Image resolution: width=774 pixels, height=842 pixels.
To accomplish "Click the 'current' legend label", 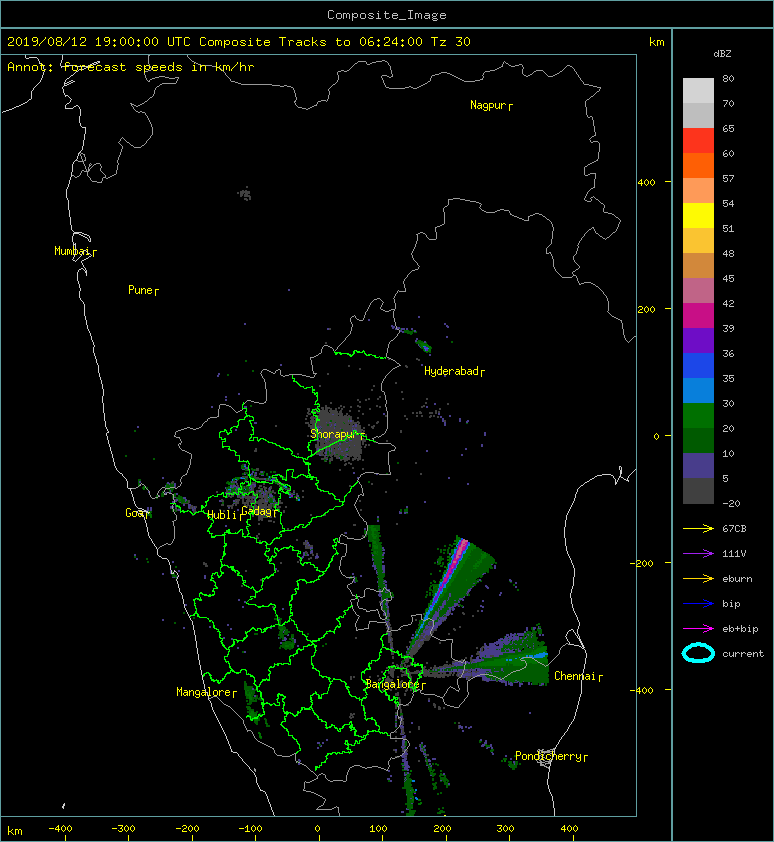I will point(743,654).
